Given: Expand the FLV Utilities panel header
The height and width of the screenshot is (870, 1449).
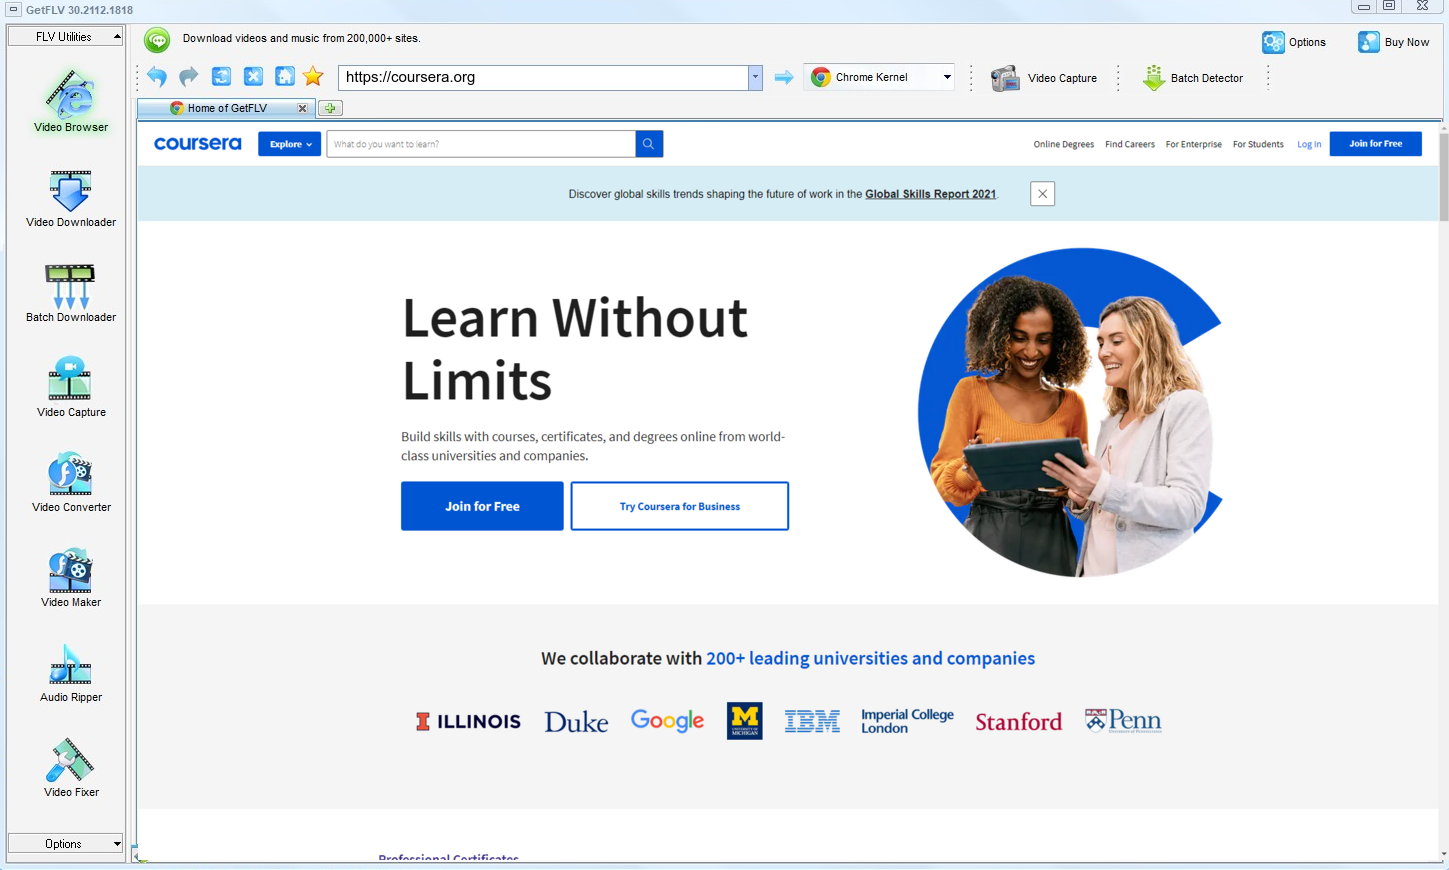Looking at the screenshot, I should [66, 36].
